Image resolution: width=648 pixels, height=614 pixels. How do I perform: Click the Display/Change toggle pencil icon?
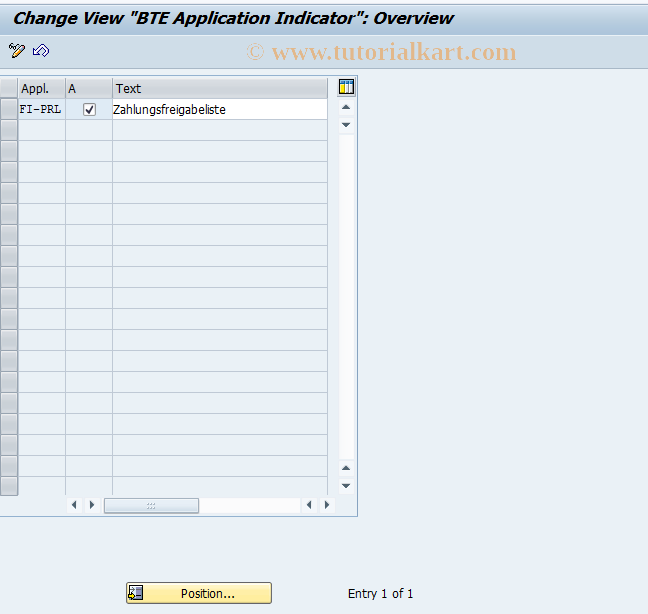(17, 50)
